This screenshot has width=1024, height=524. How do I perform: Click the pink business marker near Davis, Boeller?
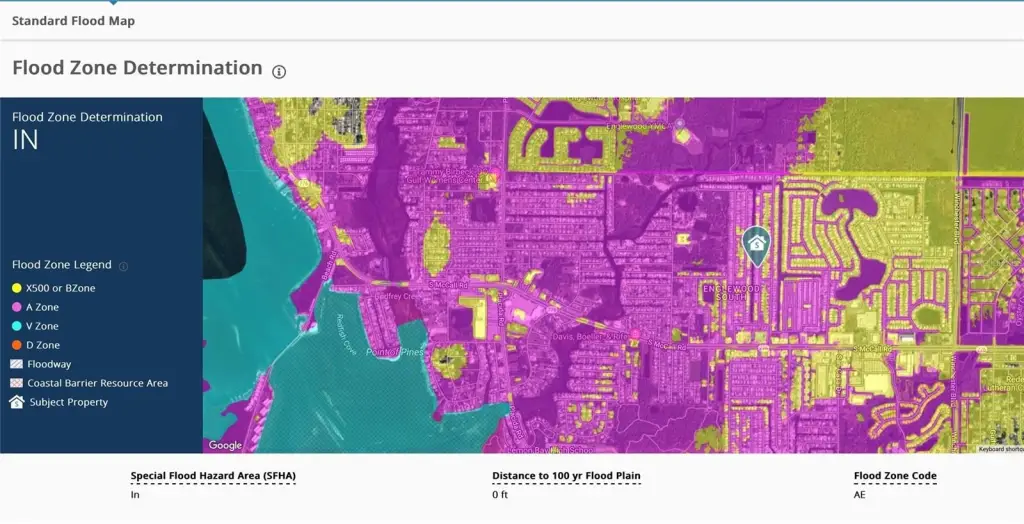pyautogui.click(x=634, y=334)
